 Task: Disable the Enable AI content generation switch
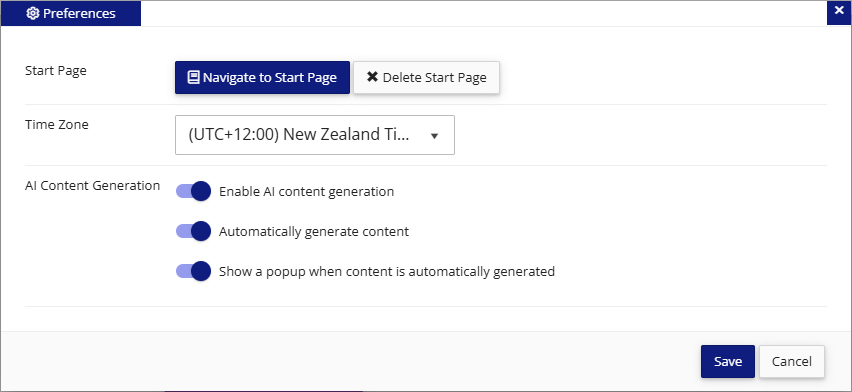[x=193, y=191]
